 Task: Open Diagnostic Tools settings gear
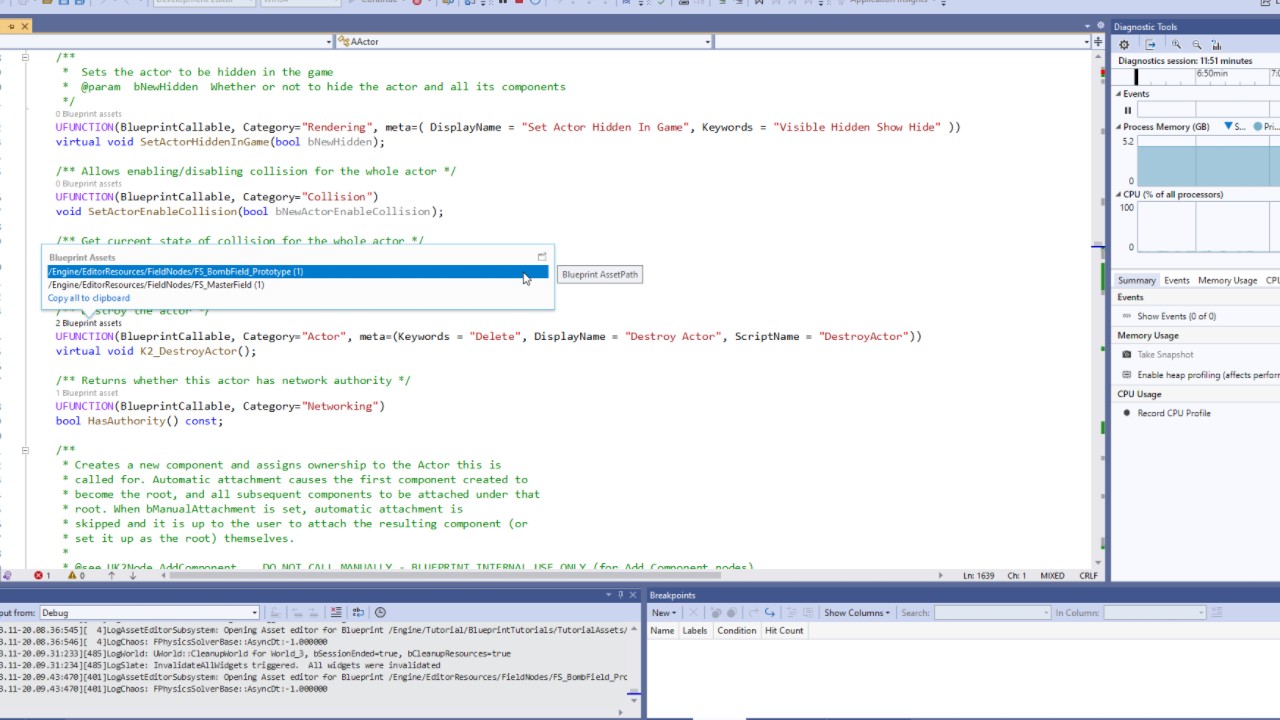[1124, 45]
